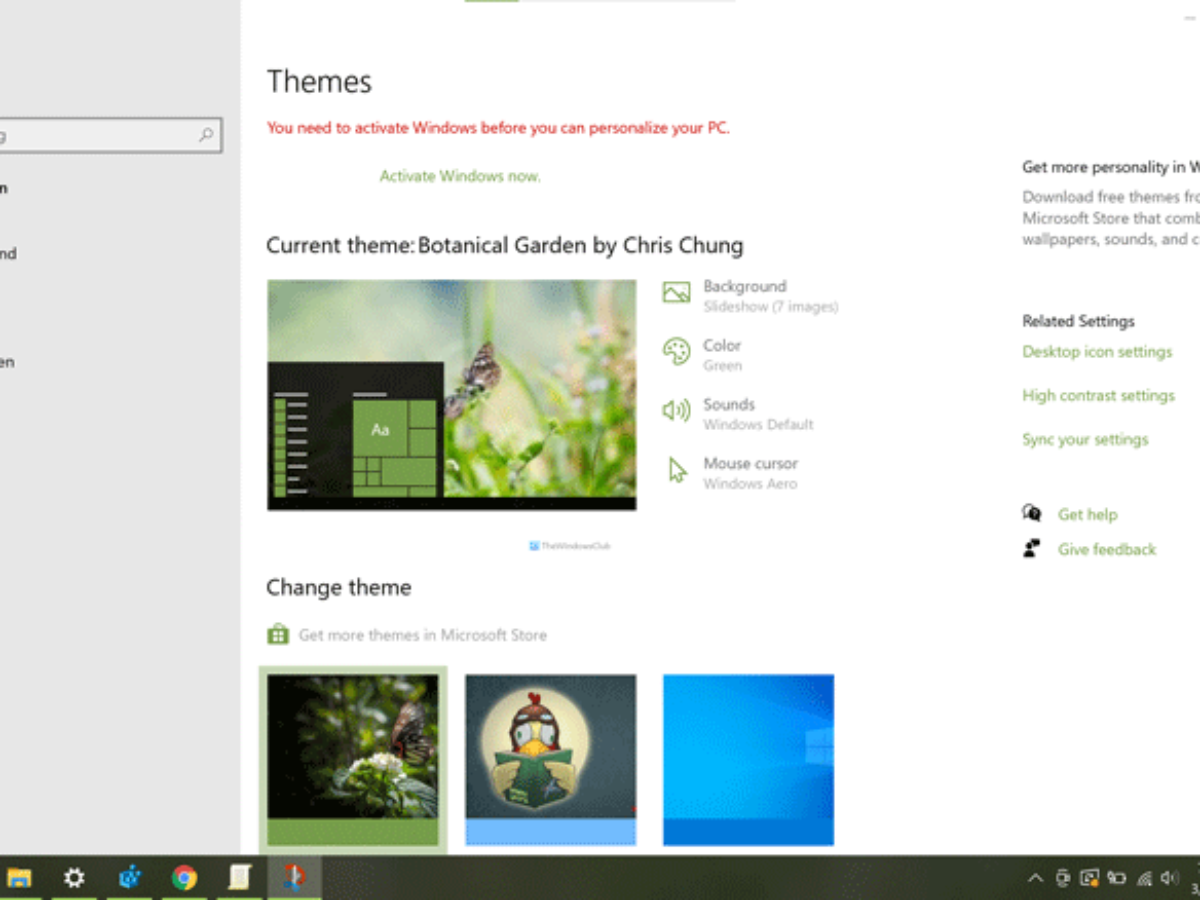The image size is (1200, 900).
Task: Open Desktop icon settings
Action: (x=1097, y=352)
